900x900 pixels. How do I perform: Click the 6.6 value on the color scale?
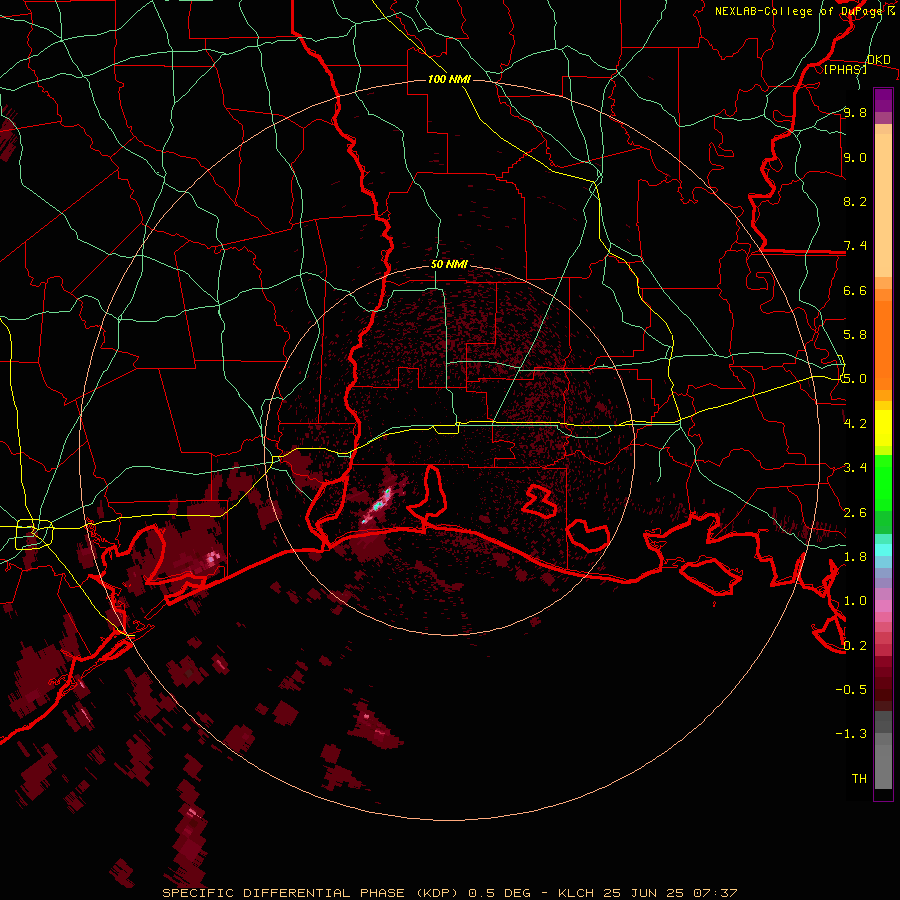(x=855, y=290)
